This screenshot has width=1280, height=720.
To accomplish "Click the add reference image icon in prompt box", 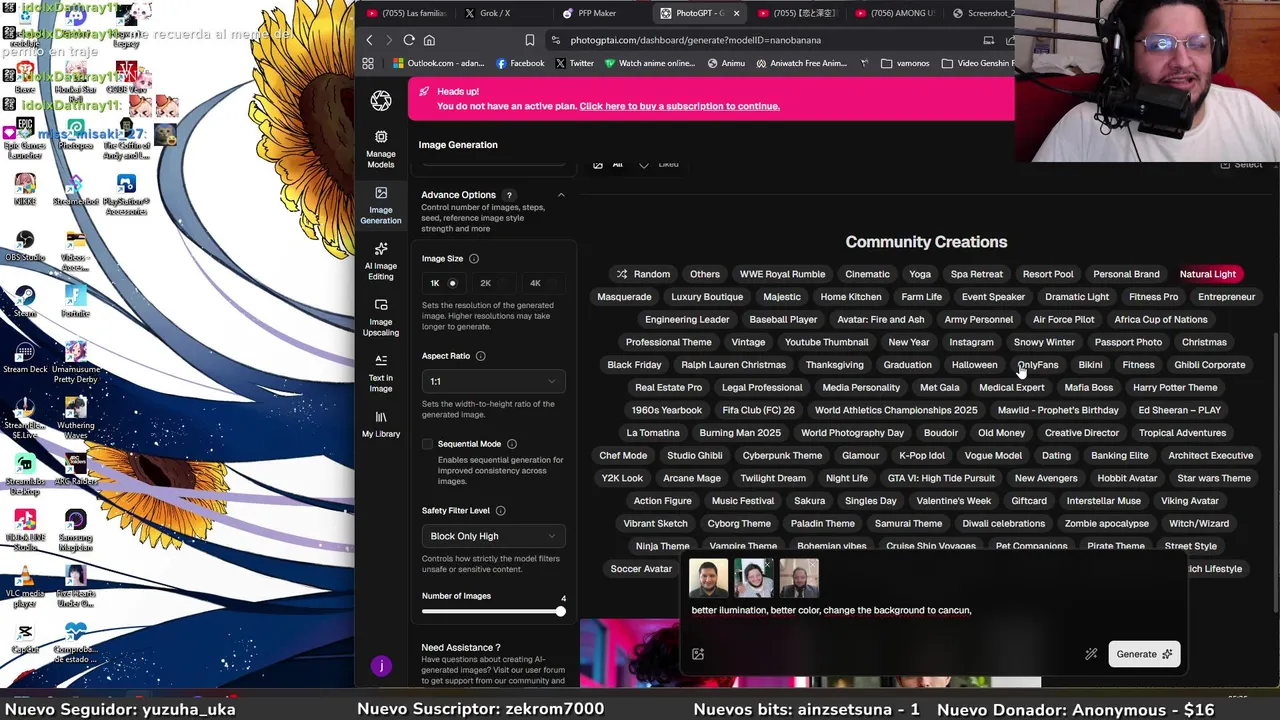I will pyautogui.click(x=698, y=654).
